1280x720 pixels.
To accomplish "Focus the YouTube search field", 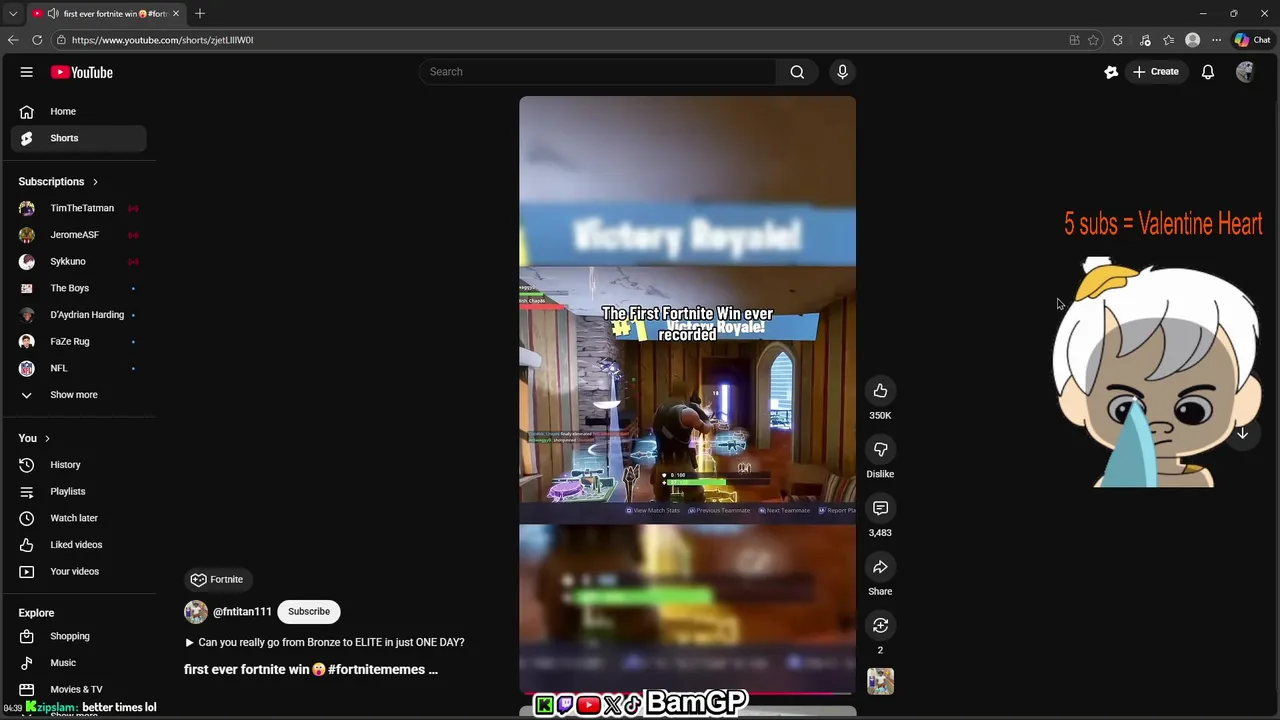I will [x=598, y=72].
